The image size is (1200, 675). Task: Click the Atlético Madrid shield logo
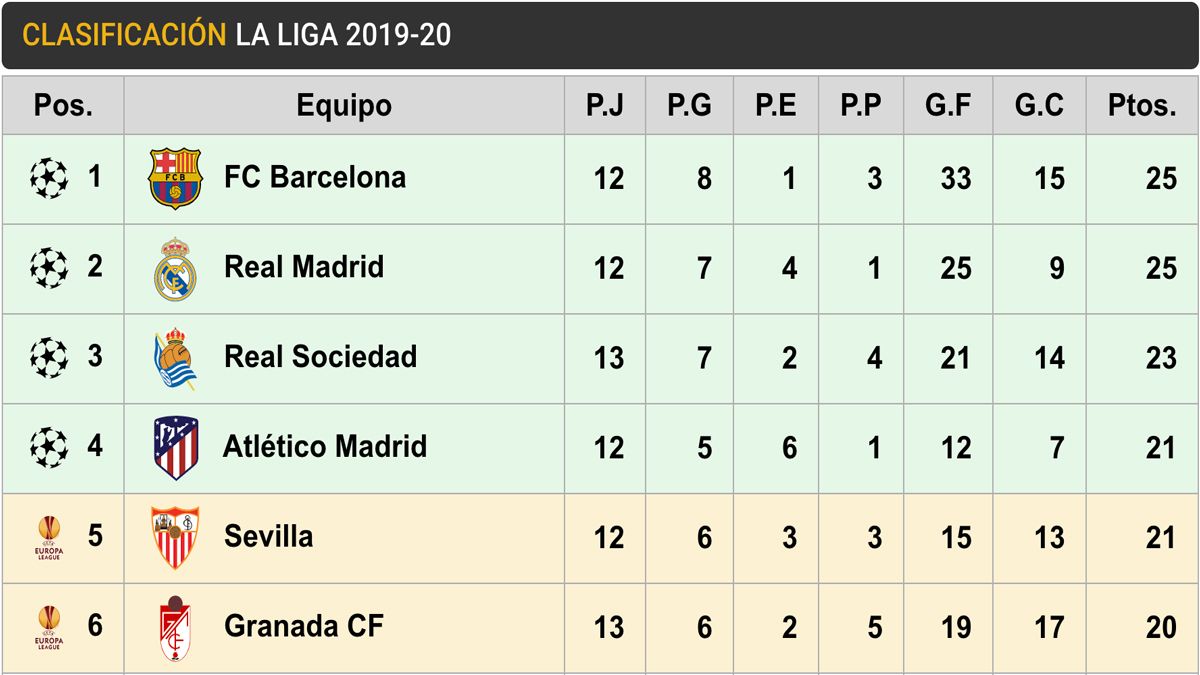coord(175,447)
